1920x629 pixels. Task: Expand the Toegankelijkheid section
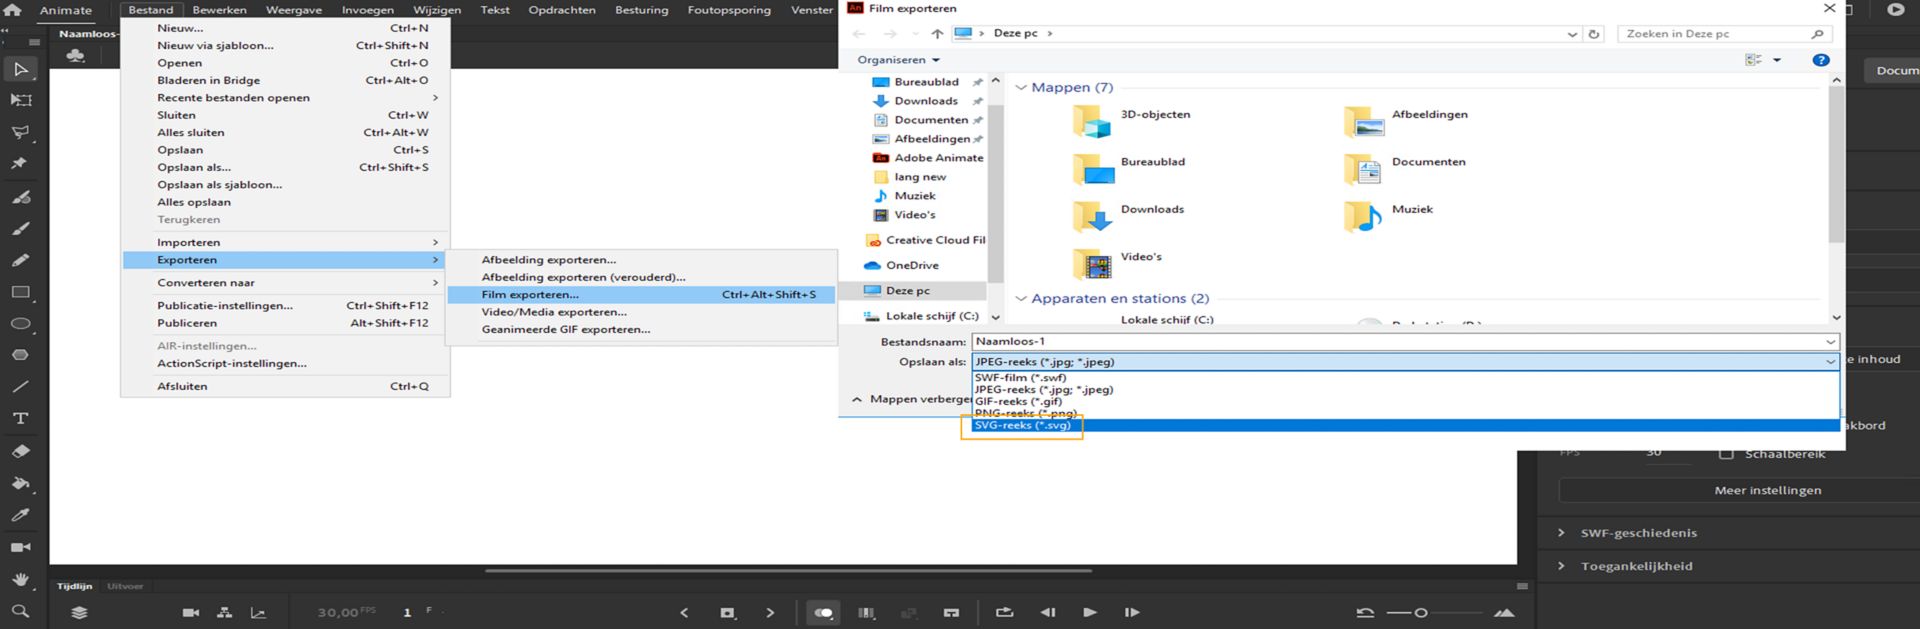click(1561, 566)
